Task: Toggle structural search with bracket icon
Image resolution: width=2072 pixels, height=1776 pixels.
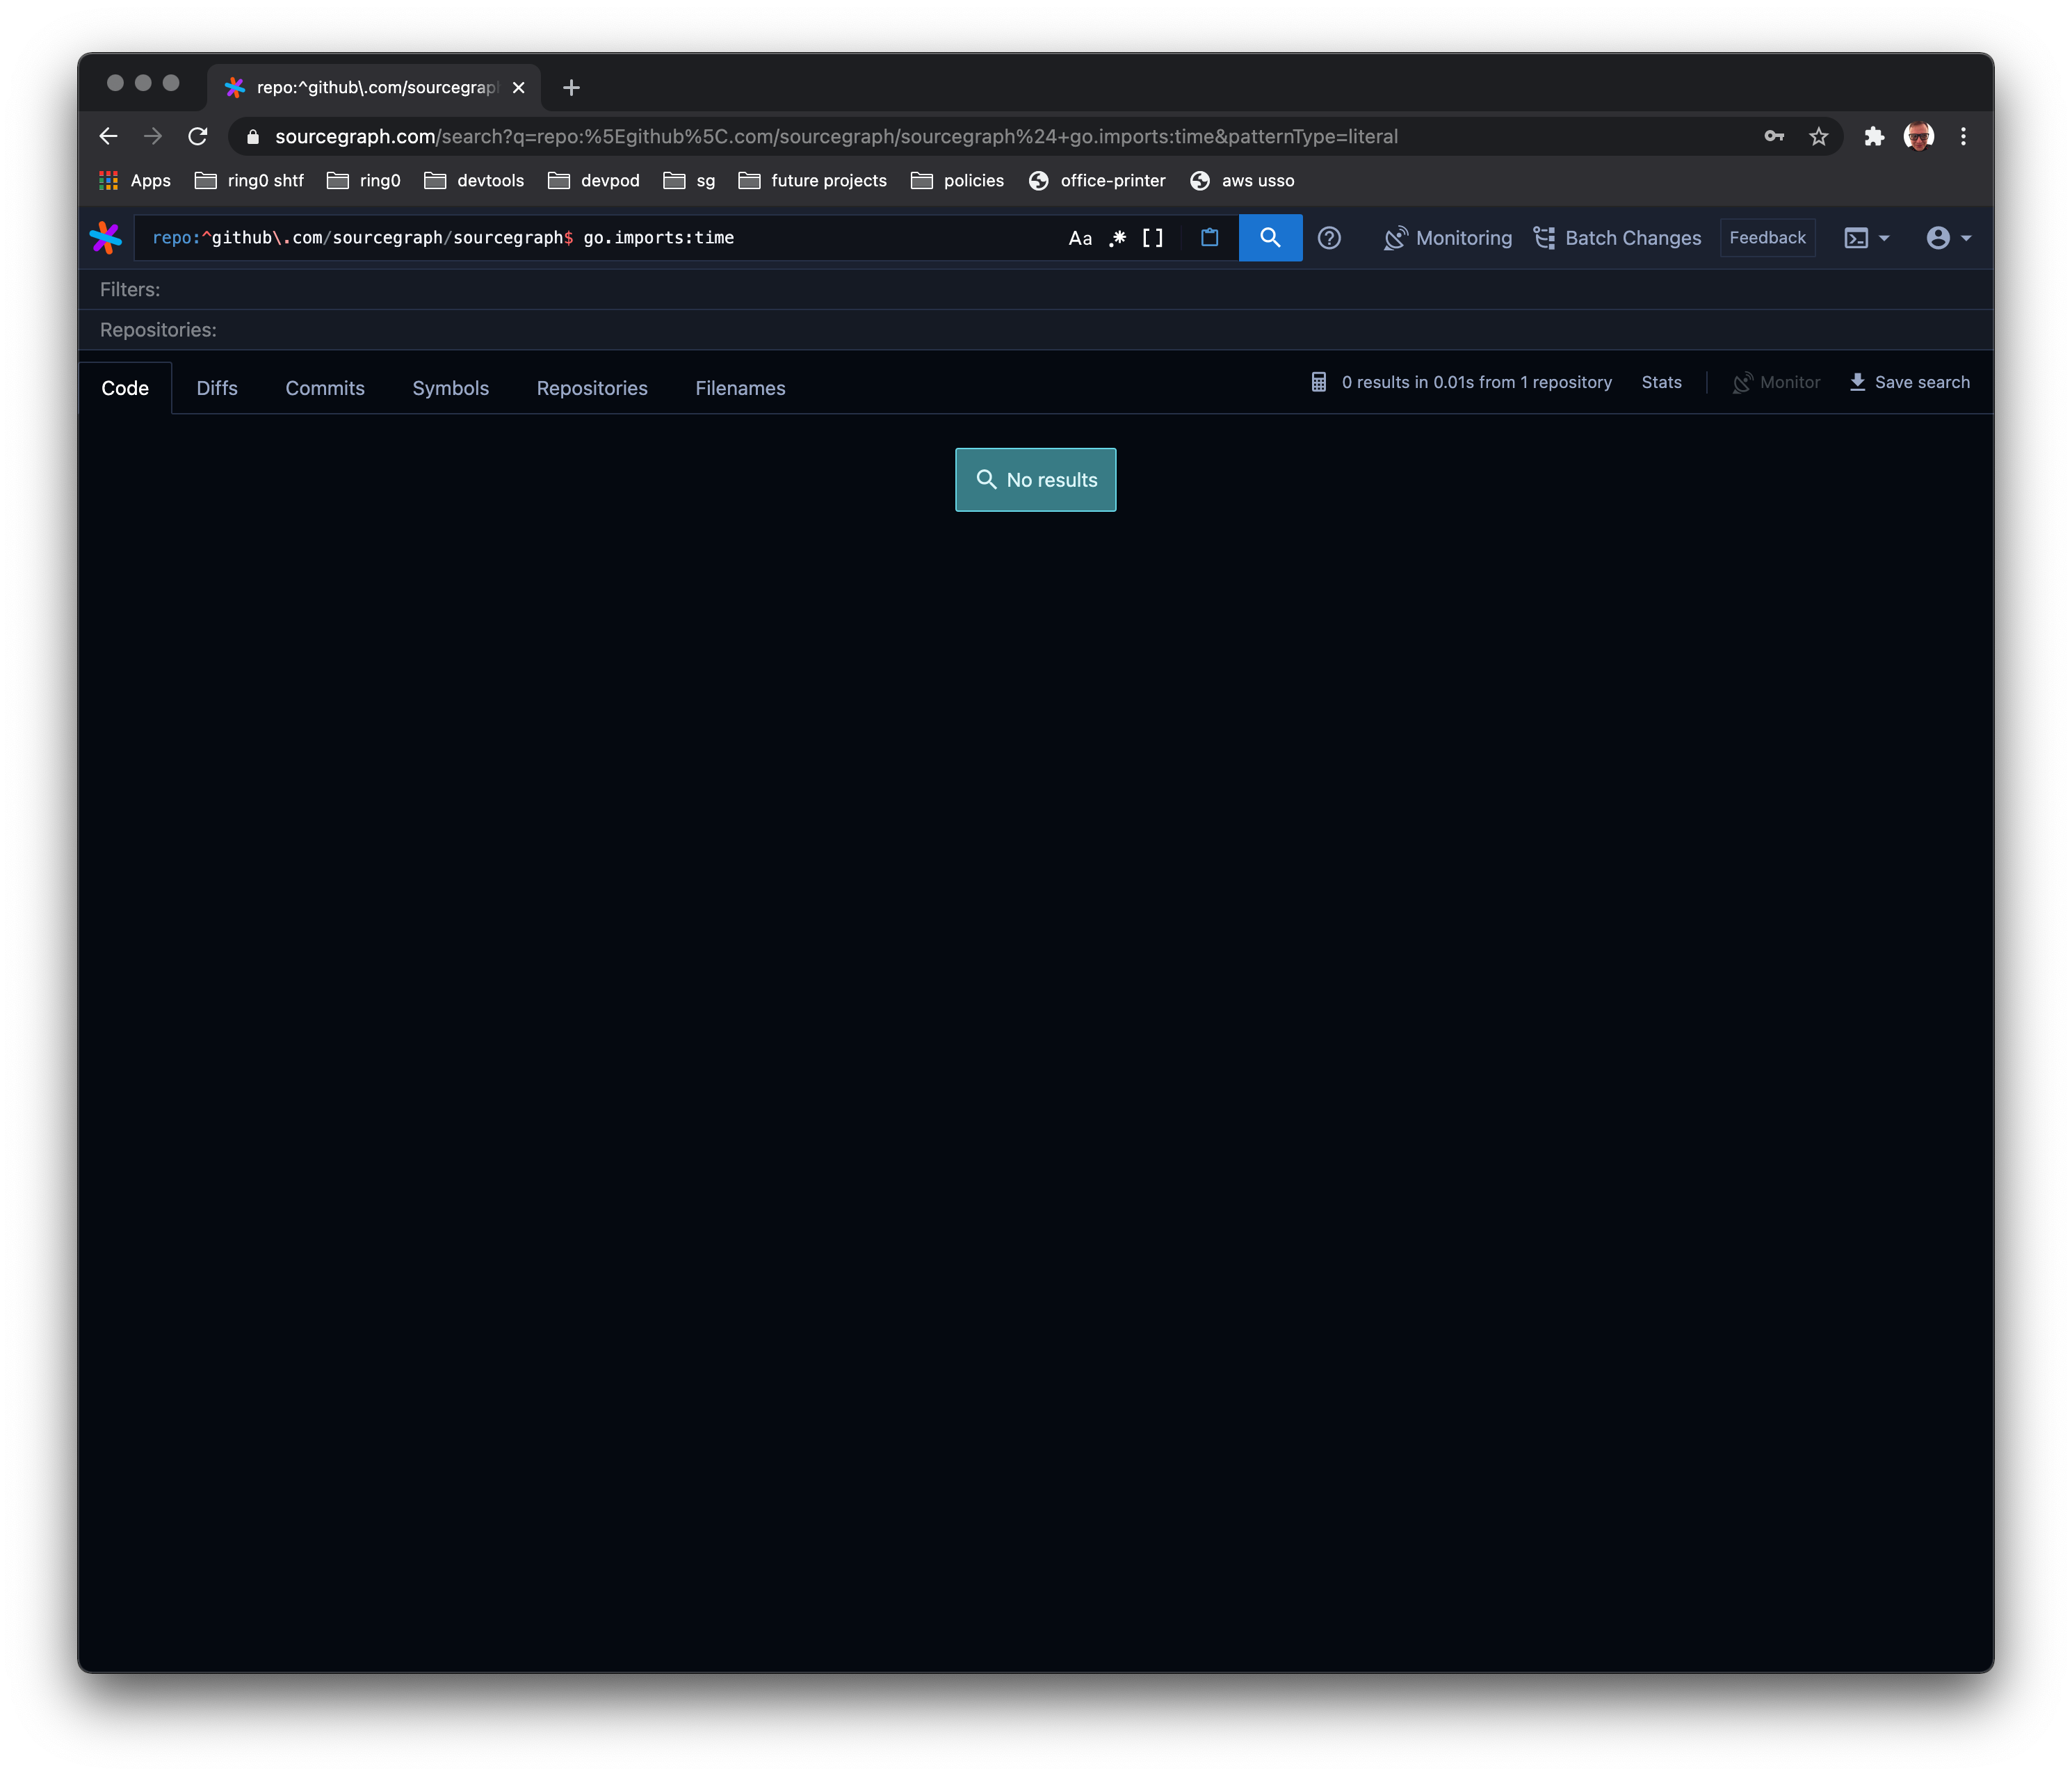Action: click(x=1153, y=238)
